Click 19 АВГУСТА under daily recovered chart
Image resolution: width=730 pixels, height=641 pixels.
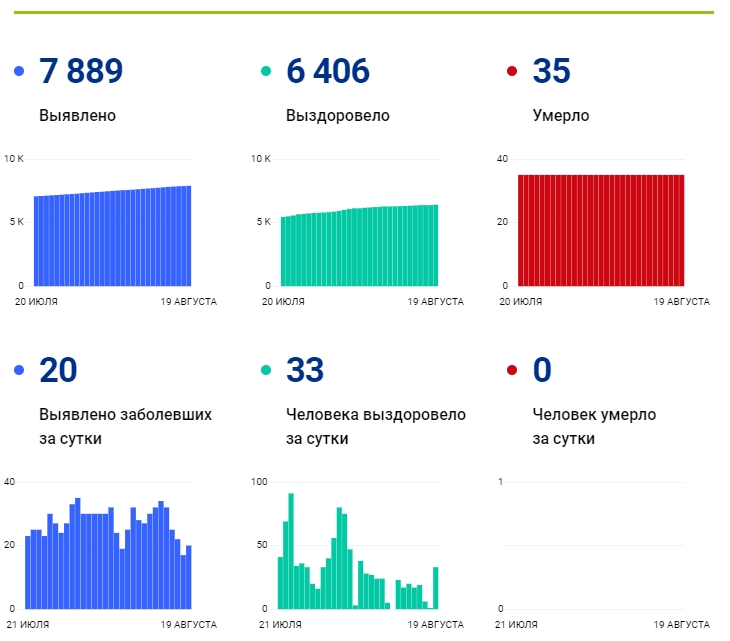[x=435, y=625]
